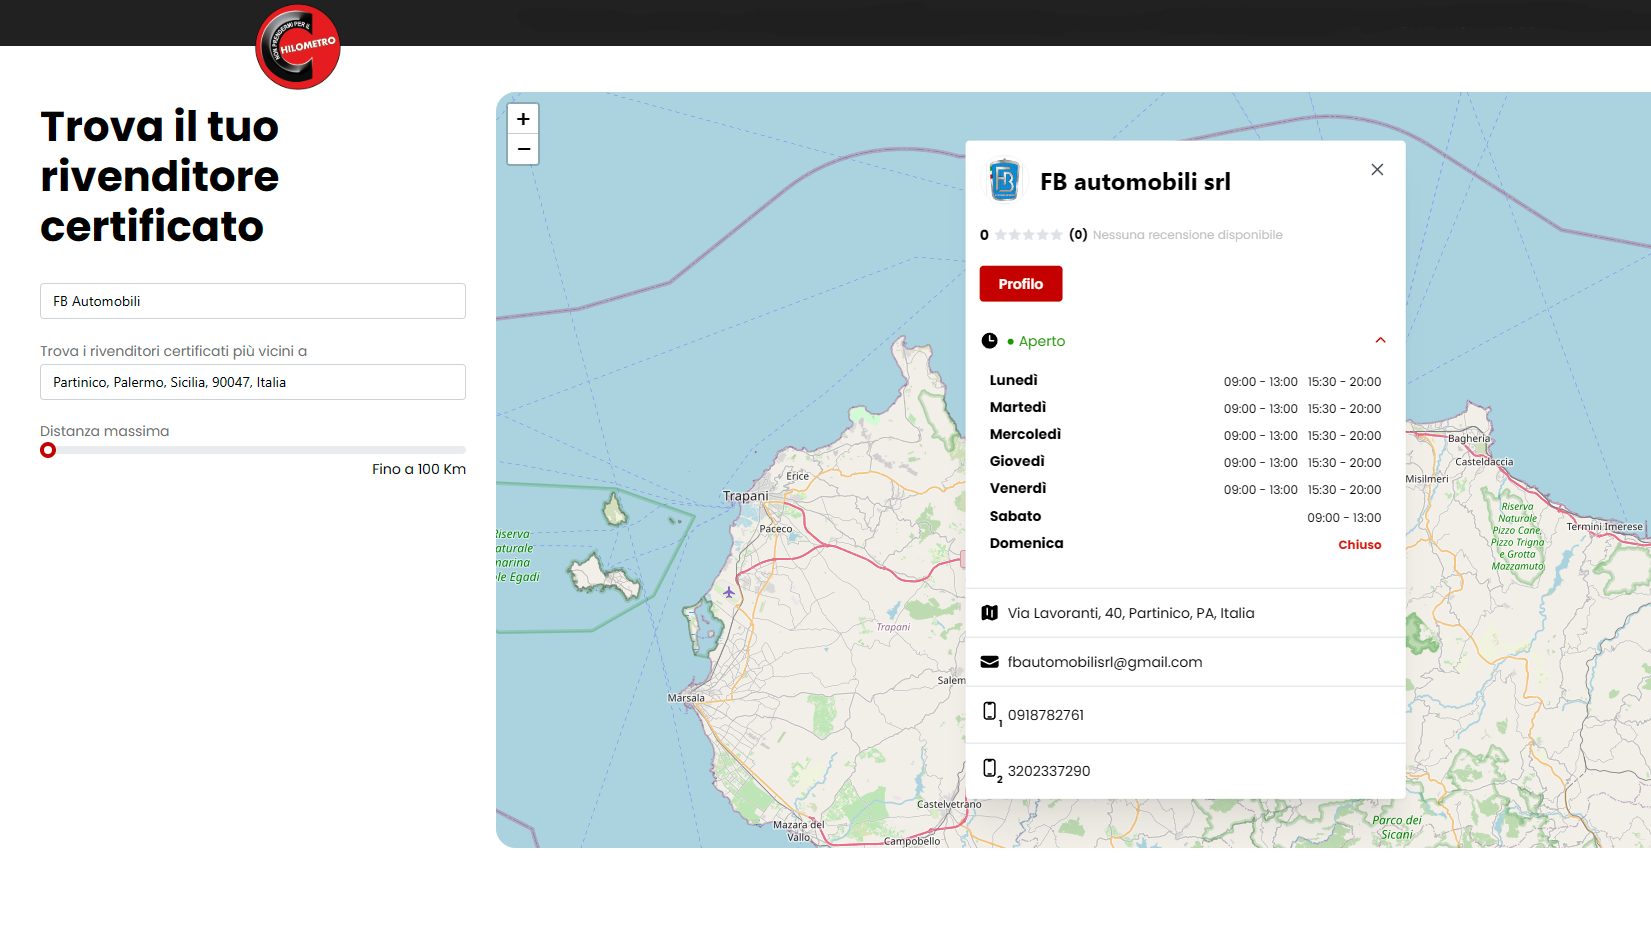The image size is (1651, 929).
Task: Focus the dealer name field FB Automobili
Action: (x=252, y=301)
